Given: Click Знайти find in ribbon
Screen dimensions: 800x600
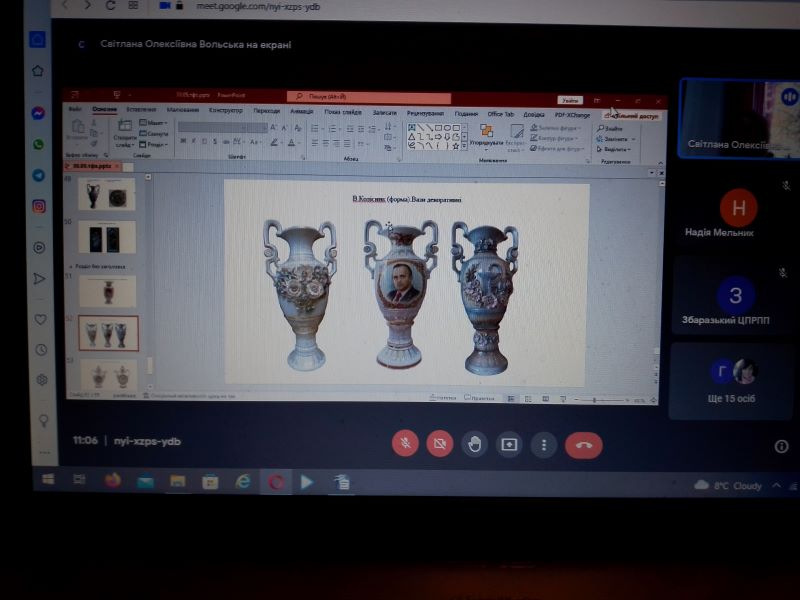Looking at the screenshot, I should click(610, 129).
